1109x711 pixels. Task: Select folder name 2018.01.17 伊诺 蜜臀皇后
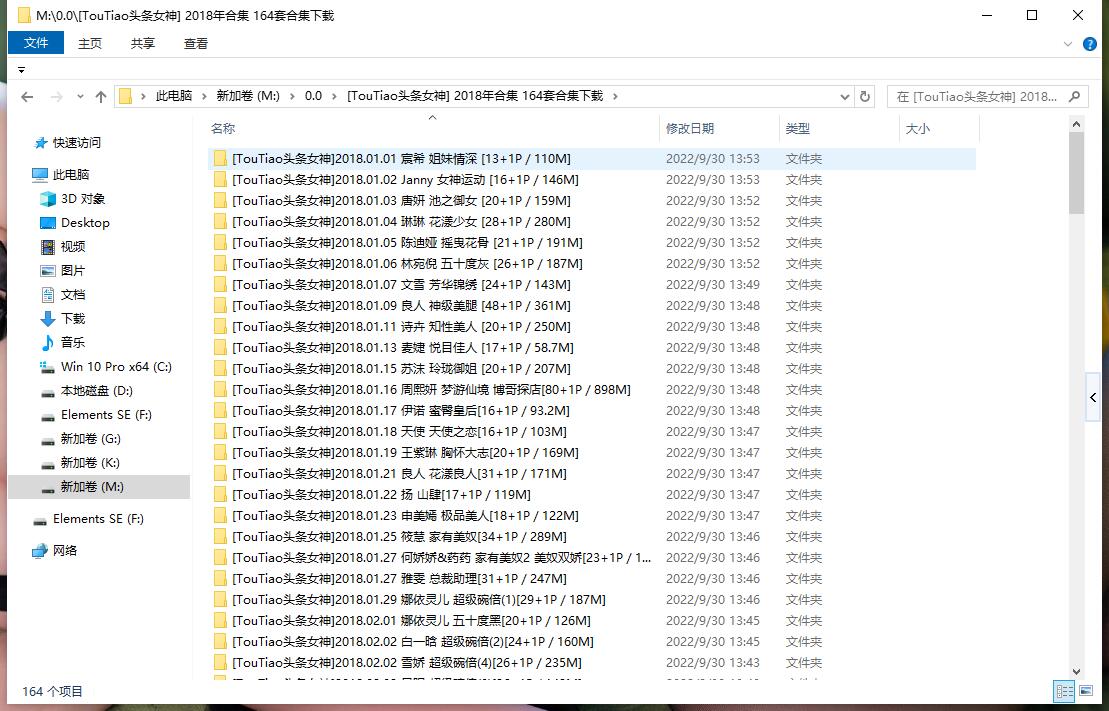click(401, 411)
